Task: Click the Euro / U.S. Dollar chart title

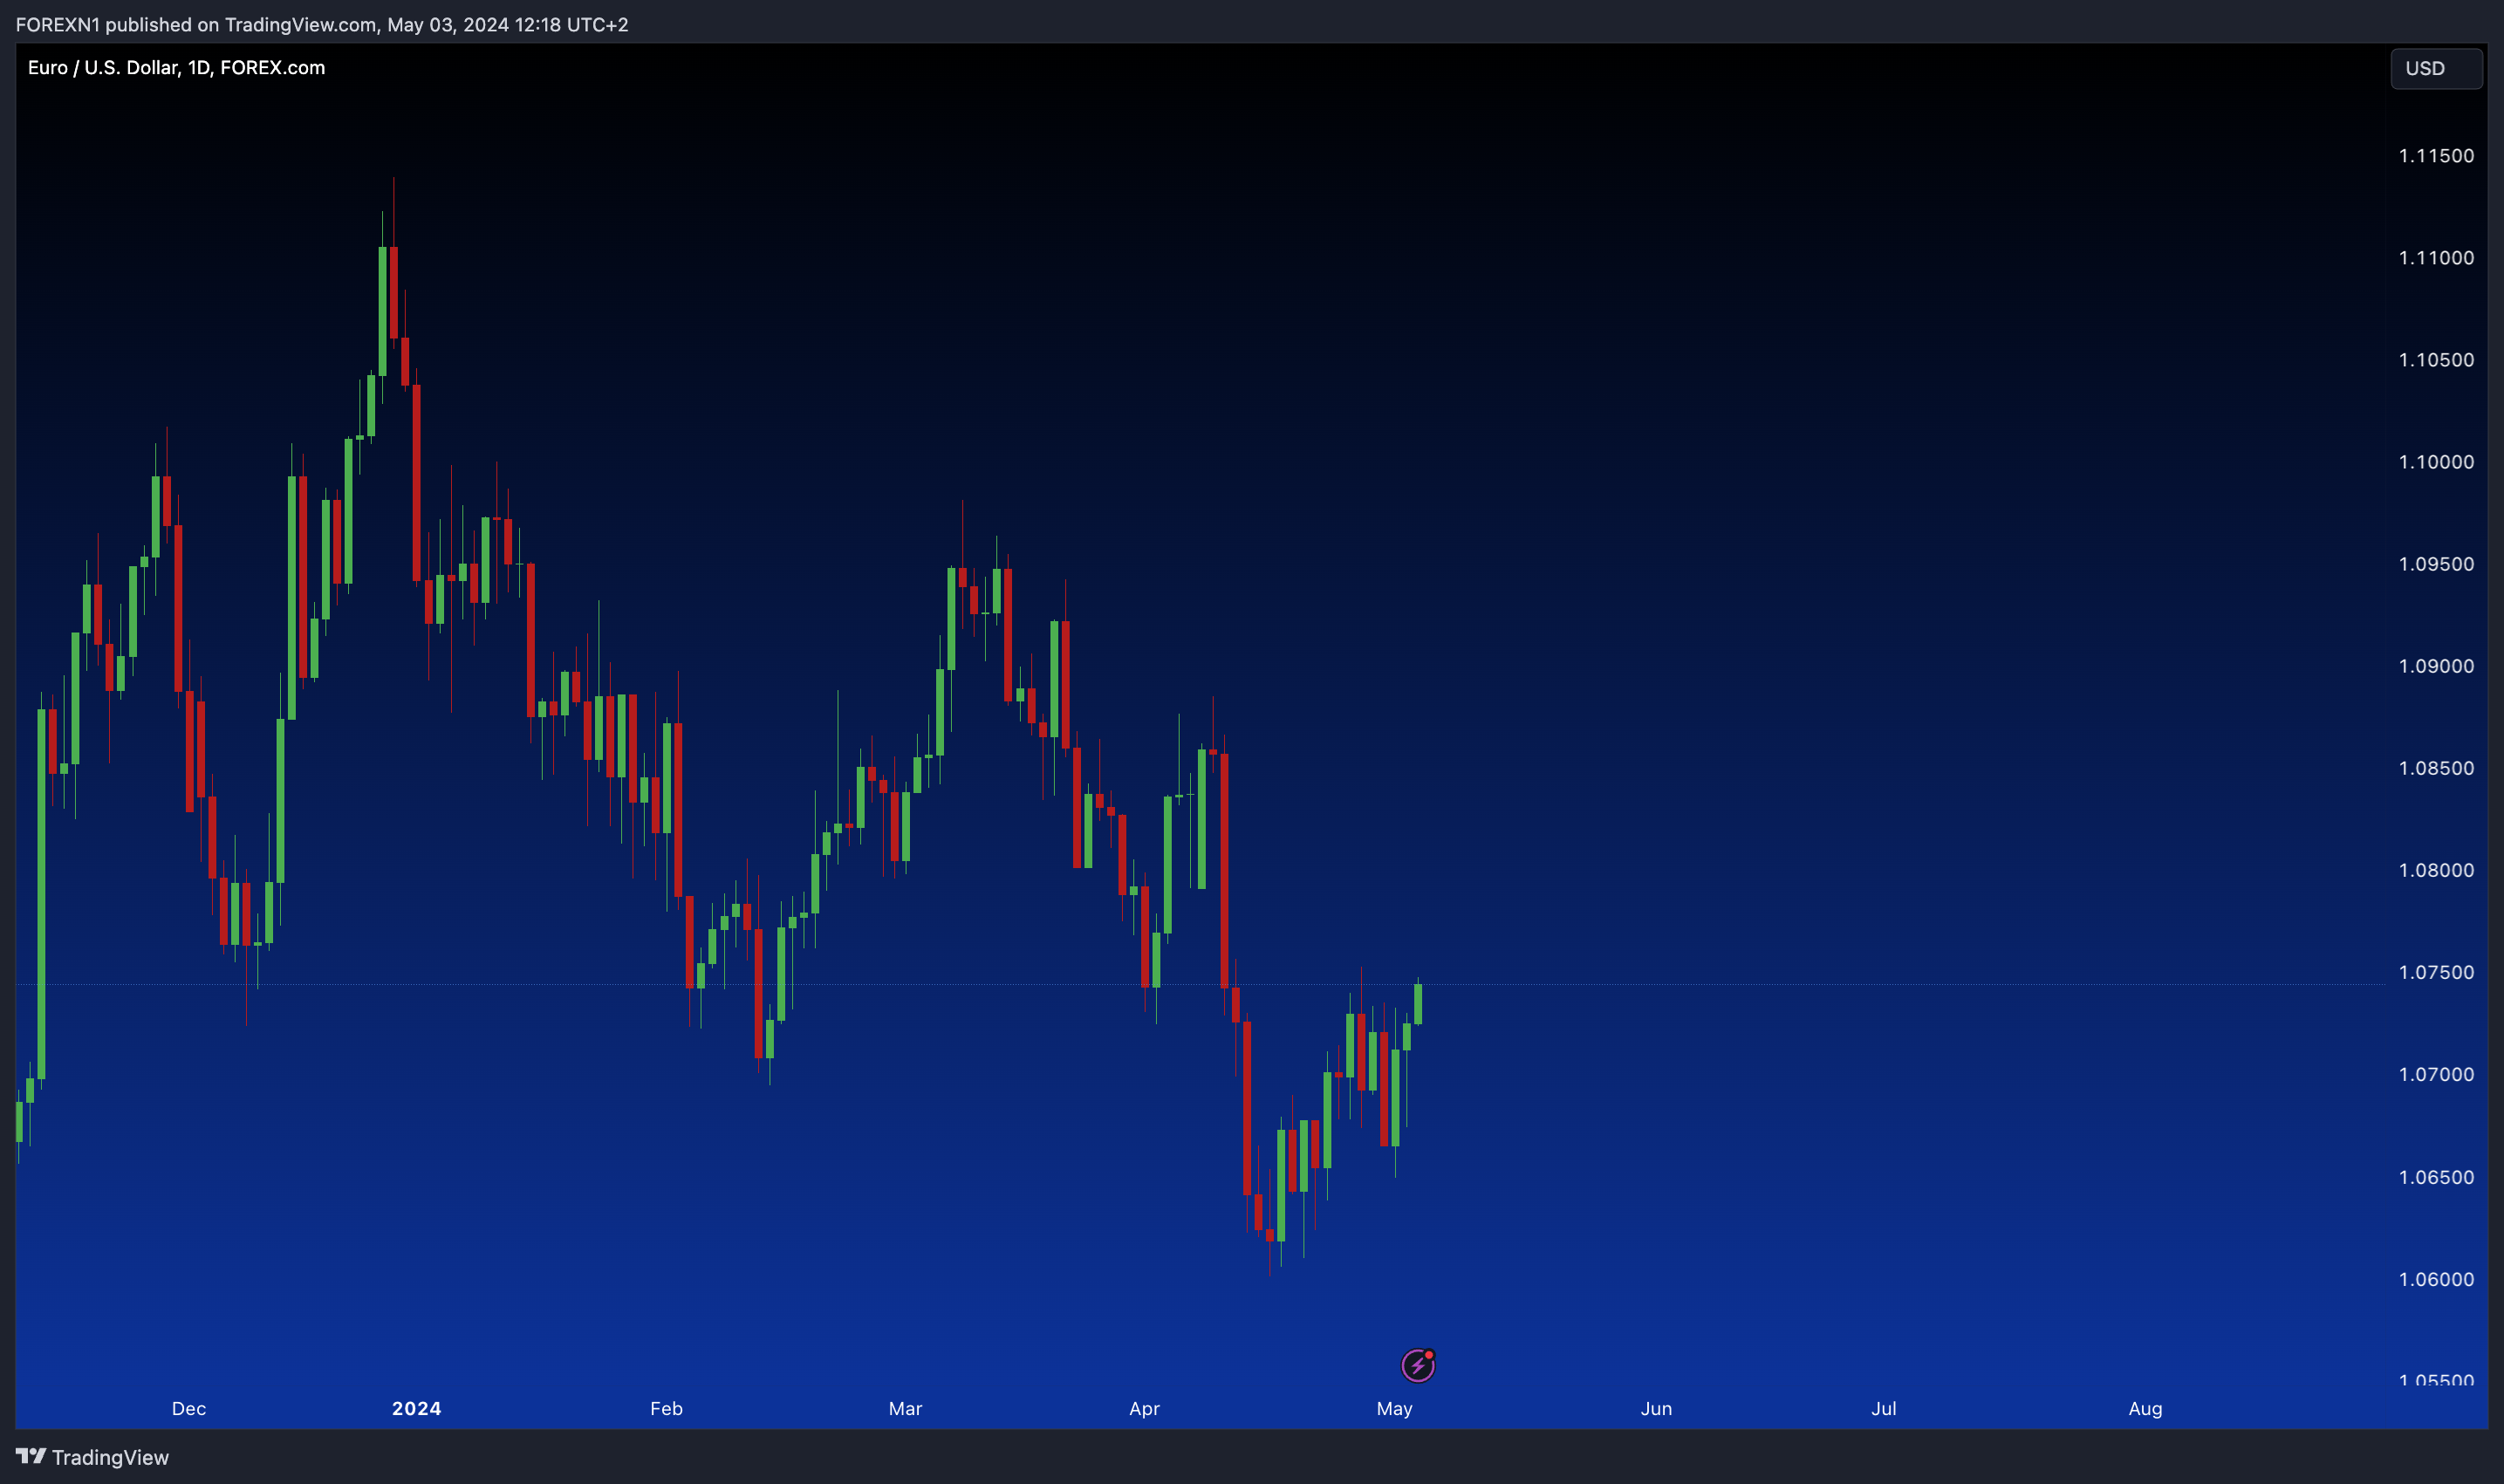Action: 176,67
